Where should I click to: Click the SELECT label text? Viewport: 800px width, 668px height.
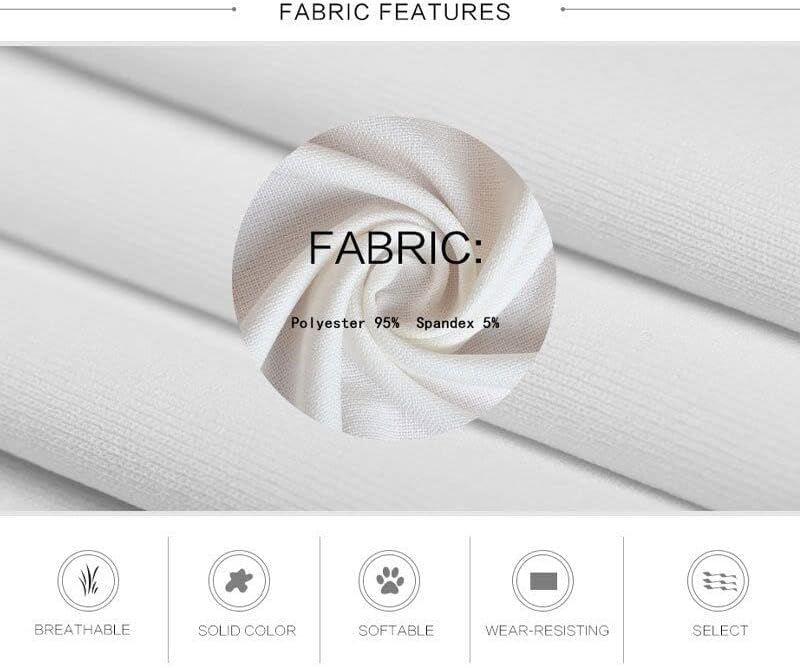720,630
